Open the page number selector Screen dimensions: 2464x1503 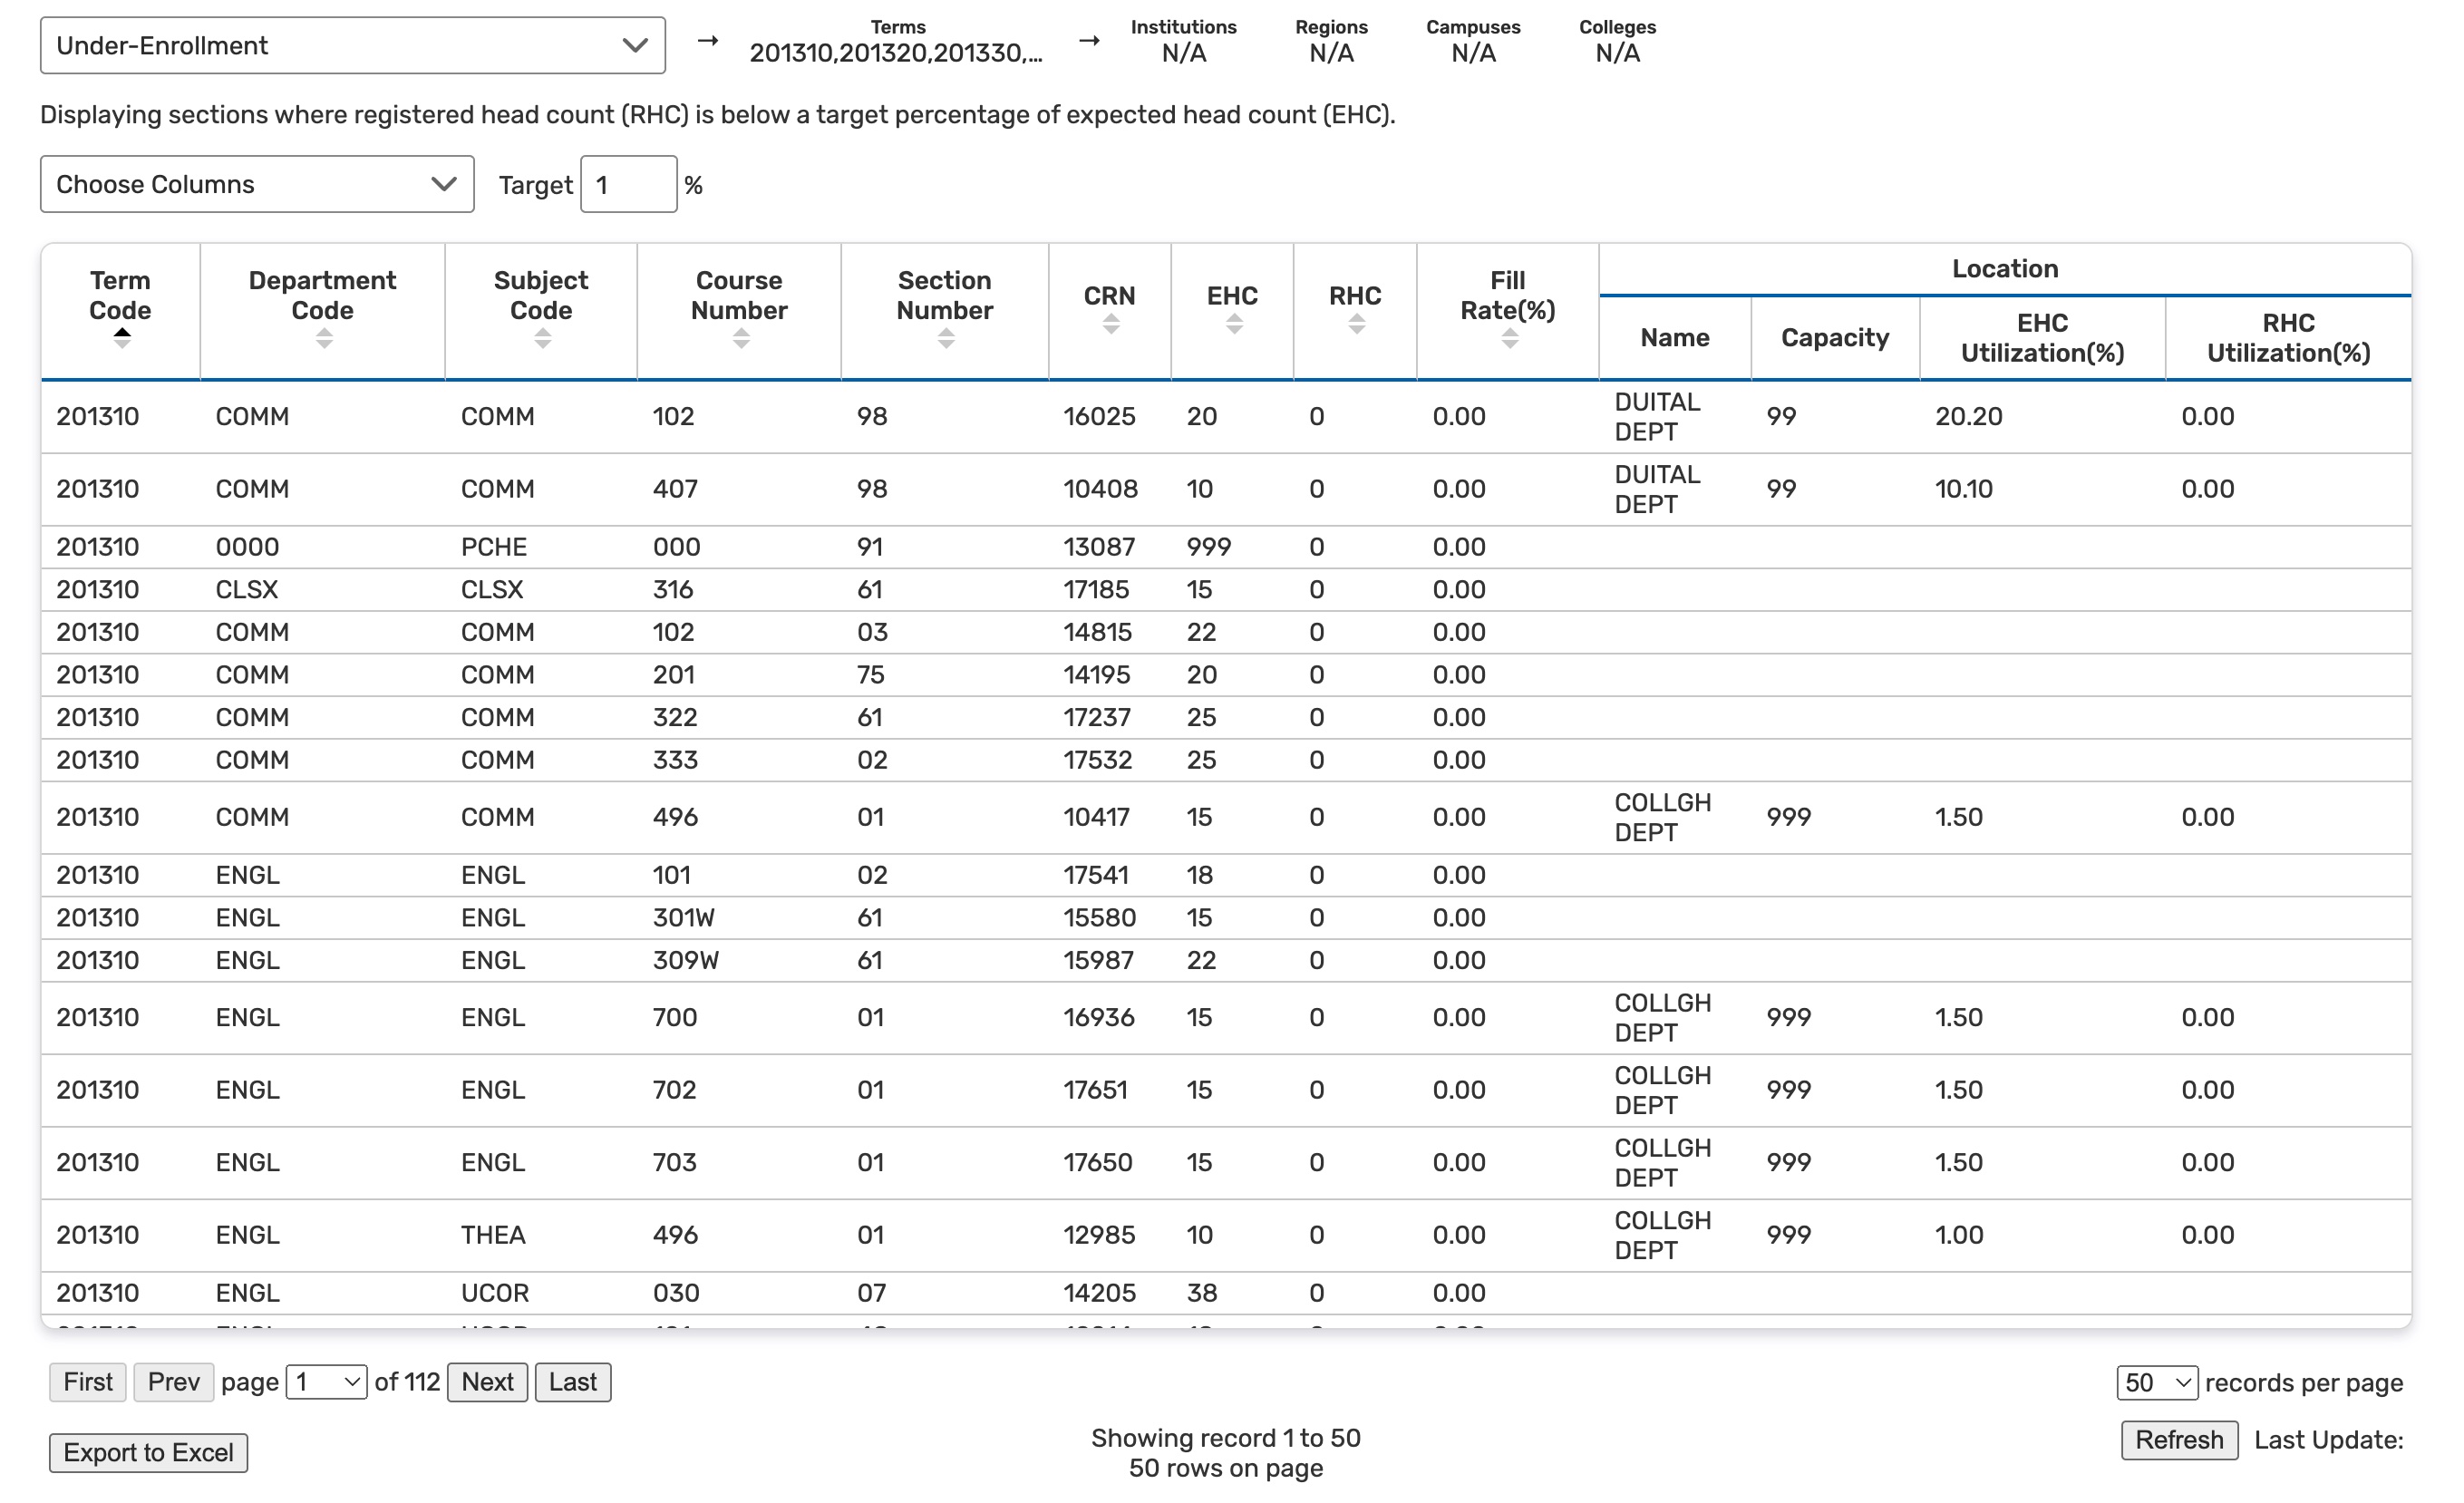(x=326, y=1383)
